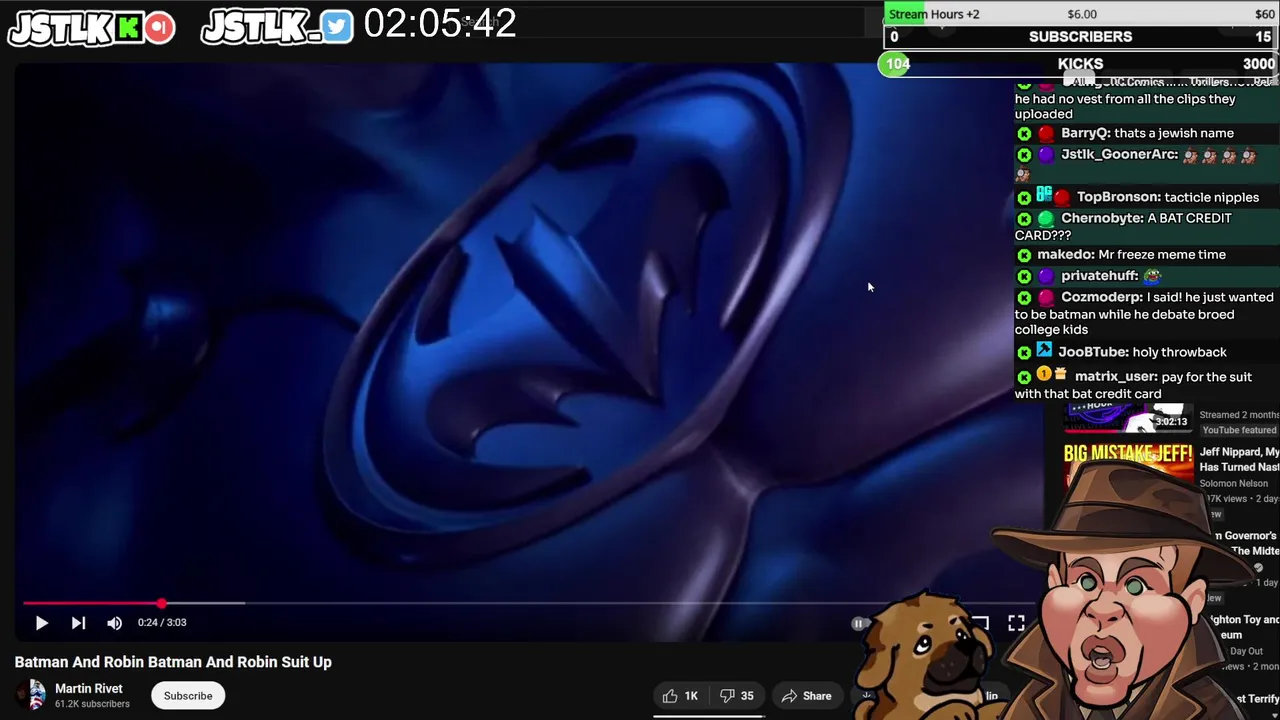The height and width of the screenshot is (720, 1280).
Task: Click the green Kick badge beside Chernobyte
Action: (1024, 219)
